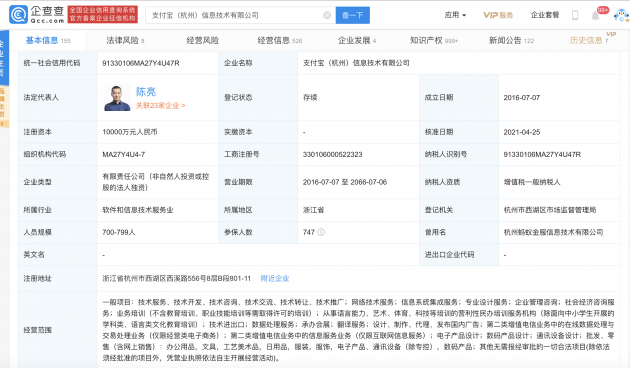The image size is (630, 368).
Task: Click the 法定代表人 label cell
Action: tap(57, 98)
